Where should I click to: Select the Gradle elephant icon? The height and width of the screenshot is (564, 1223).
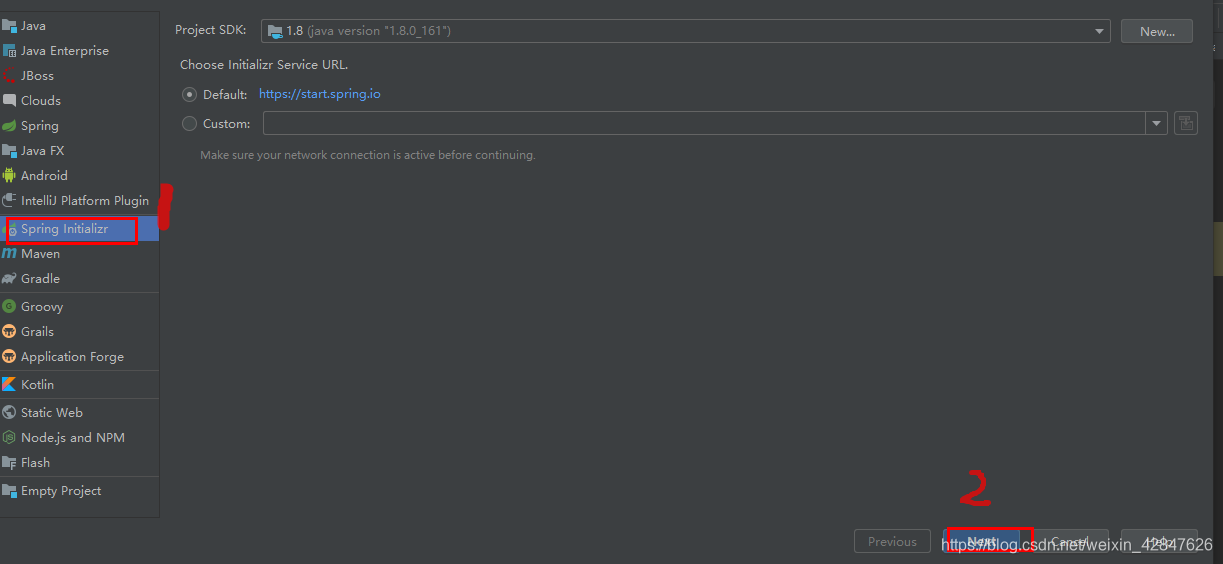9,279
